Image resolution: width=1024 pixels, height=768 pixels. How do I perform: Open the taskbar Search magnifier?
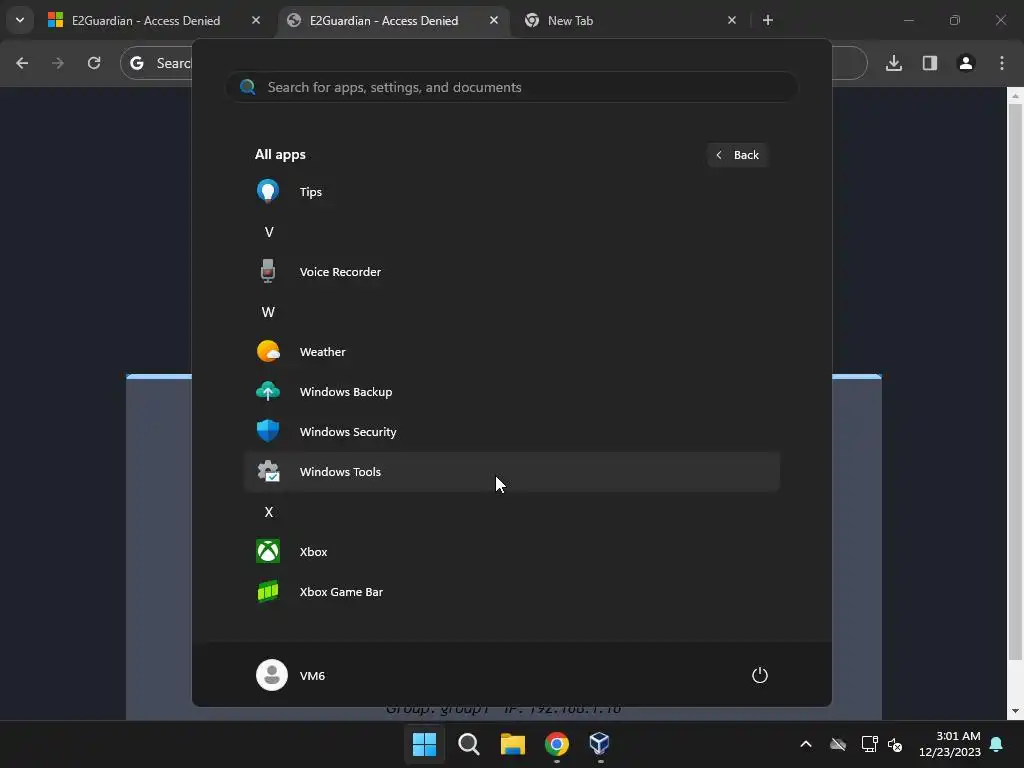[x=468, y=743]
